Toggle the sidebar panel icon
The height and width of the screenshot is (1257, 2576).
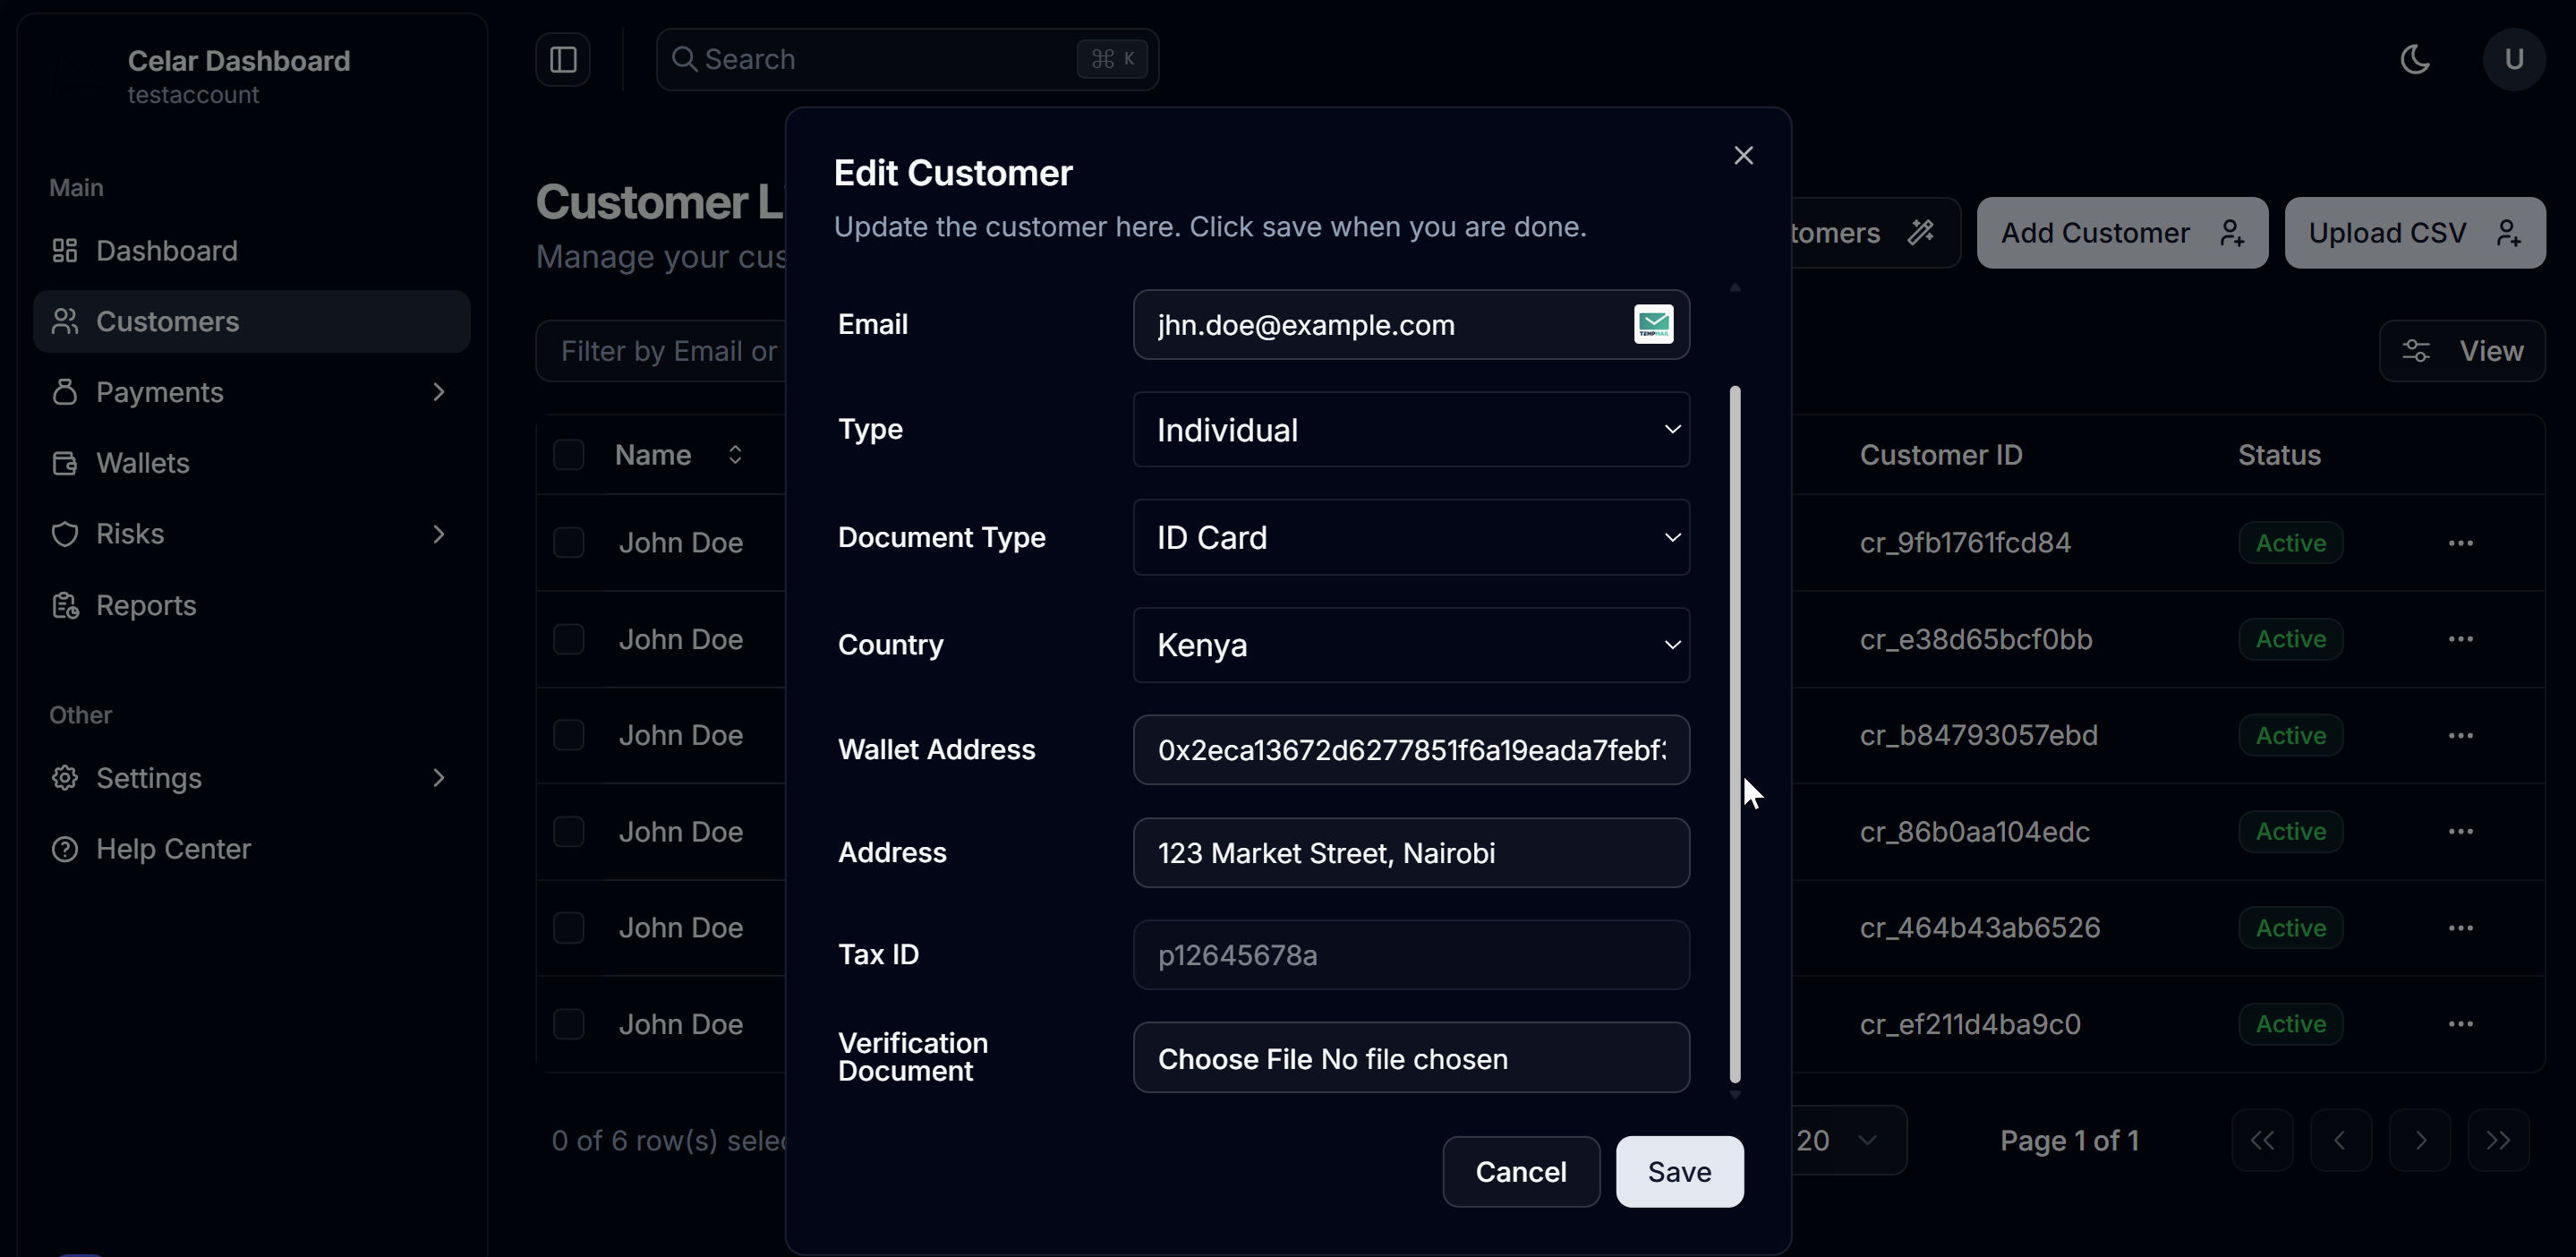coord(563,60)
